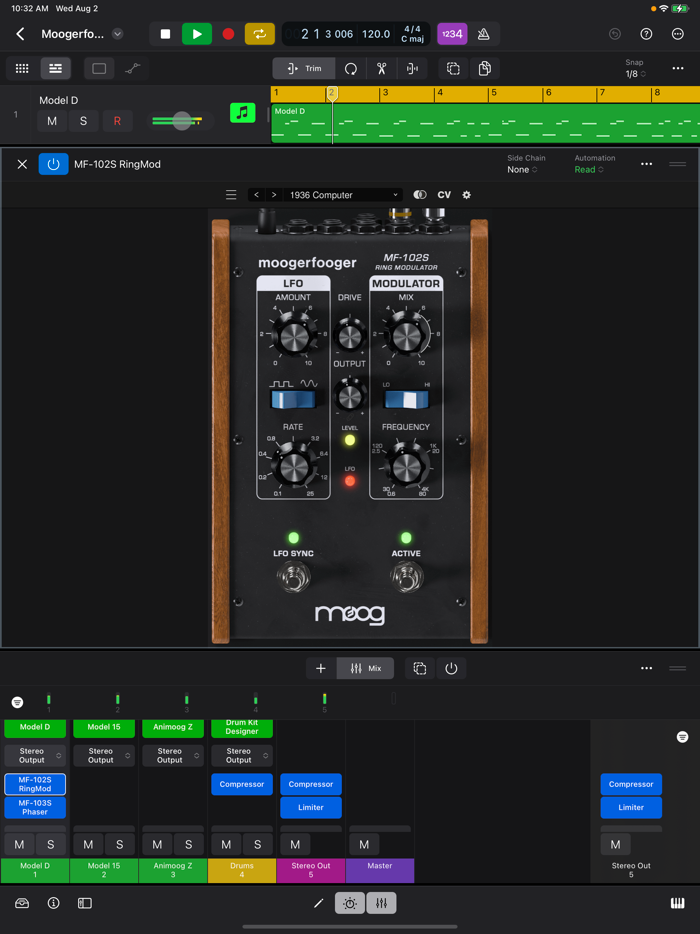Adjust the Model D track volume slider

(x=182, y=121)
